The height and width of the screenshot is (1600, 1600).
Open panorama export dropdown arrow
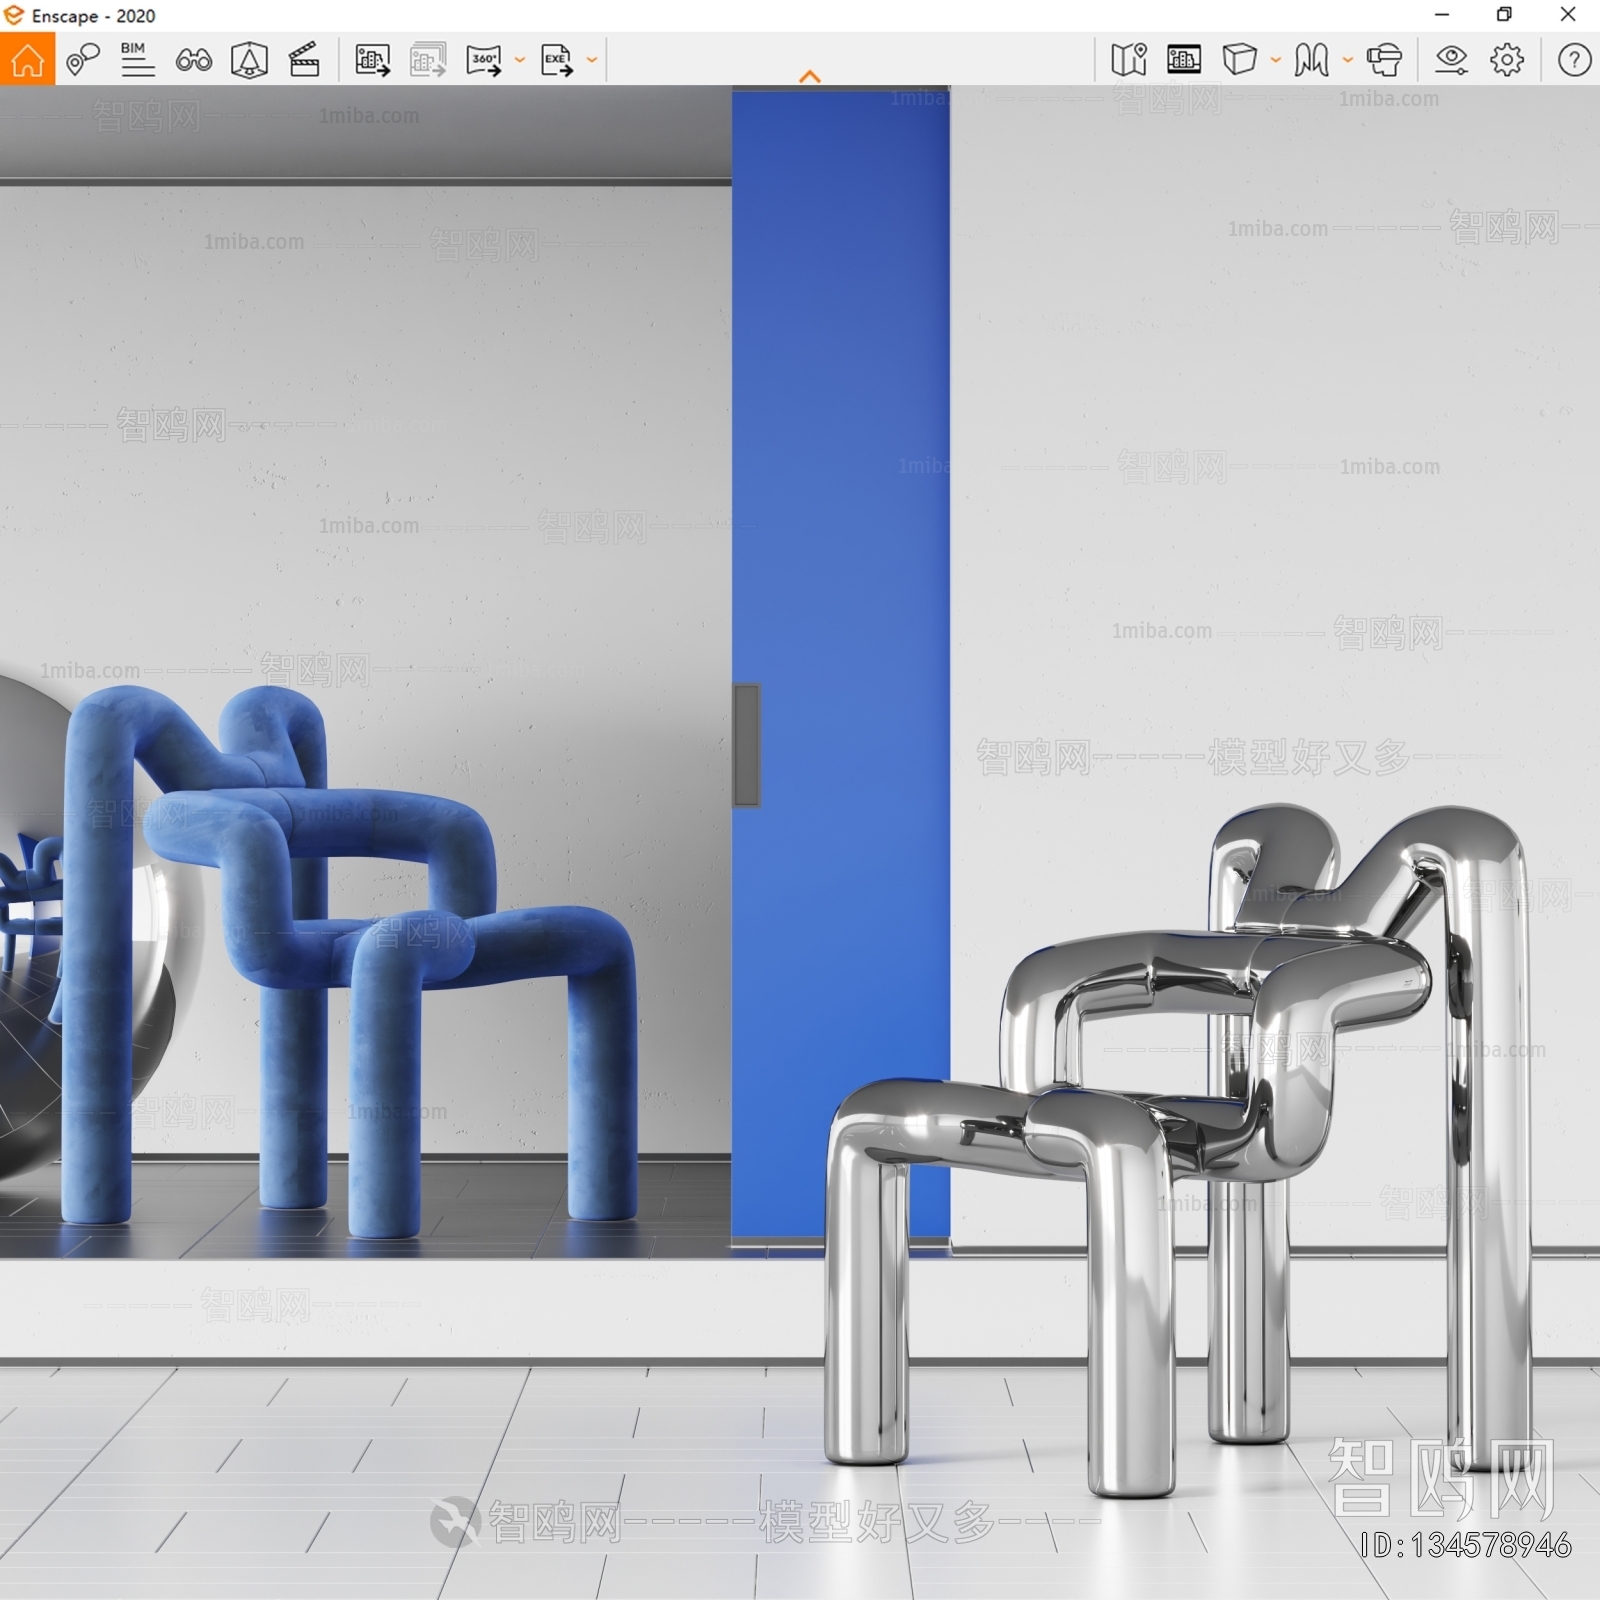(x=520, y=60)
